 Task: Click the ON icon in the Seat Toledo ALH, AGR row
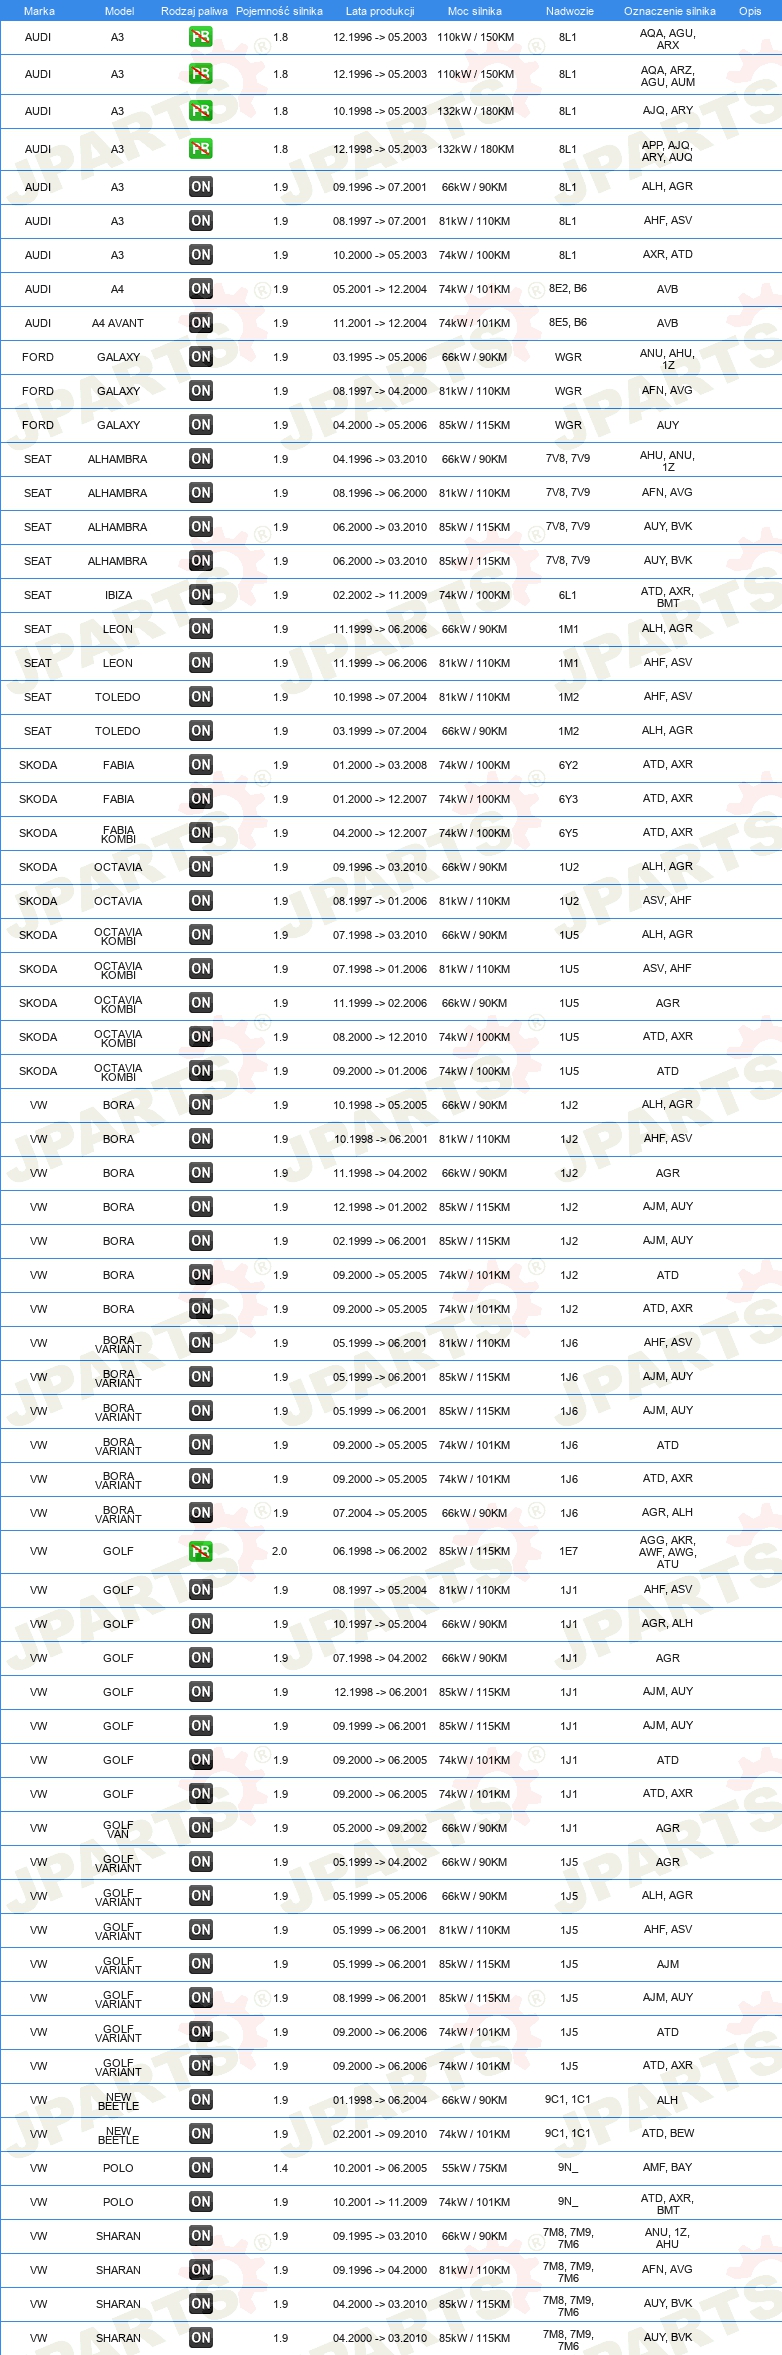tap(200, 731)
